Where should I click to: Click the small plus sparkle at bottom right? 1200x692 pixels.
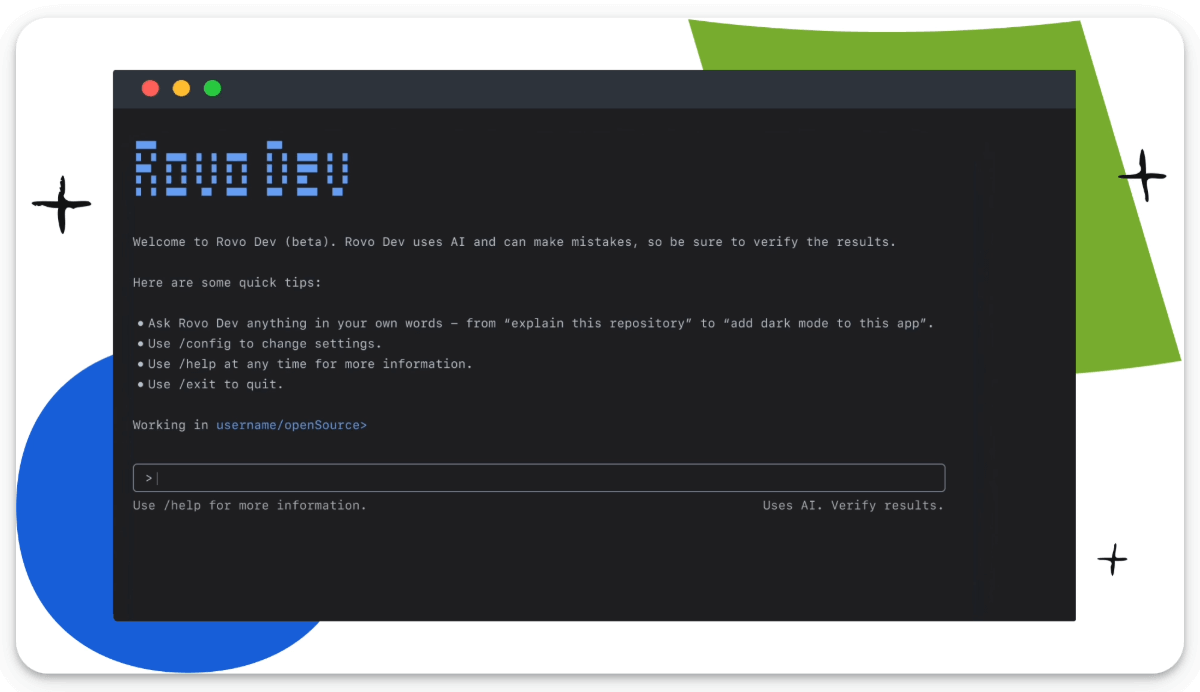[x=1112, y=559]
